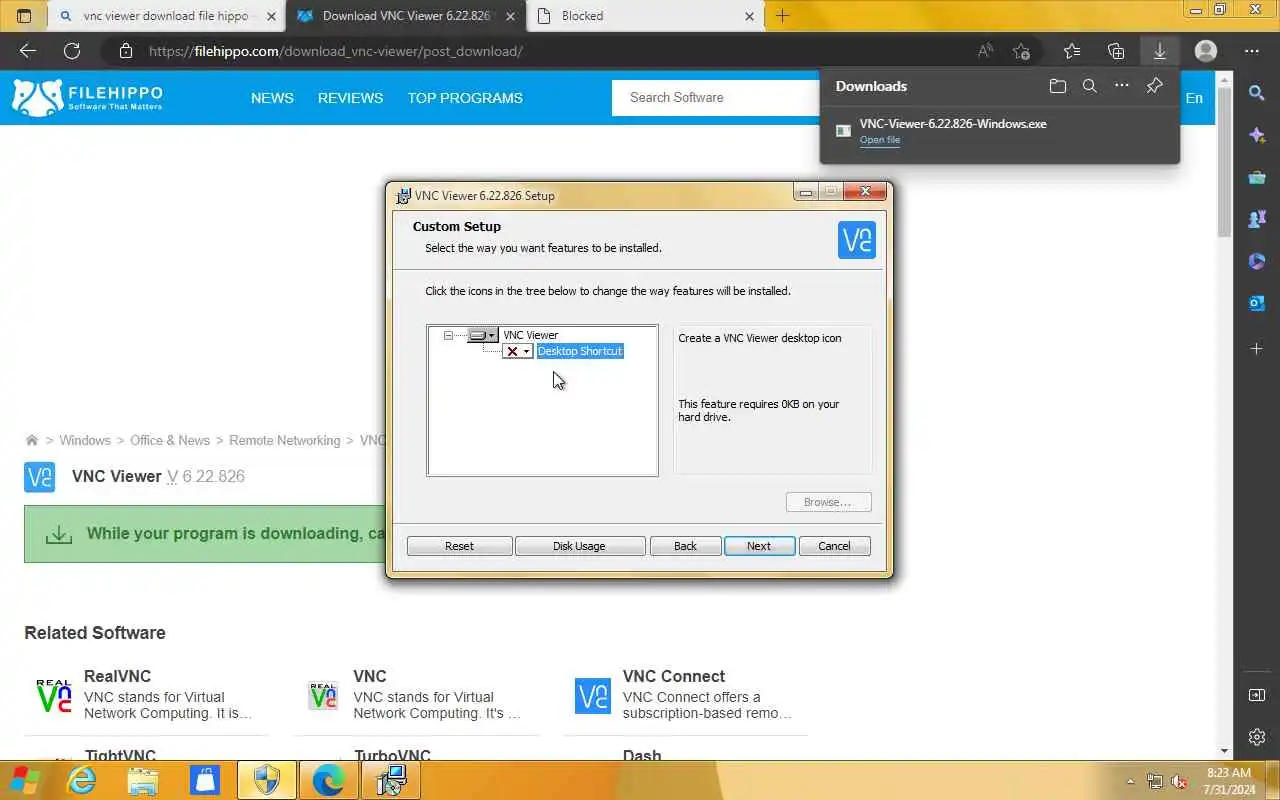Open the Favorites list icon in Edge
The width and height of the screenshot is (1280, 800).
(1072, 51)
